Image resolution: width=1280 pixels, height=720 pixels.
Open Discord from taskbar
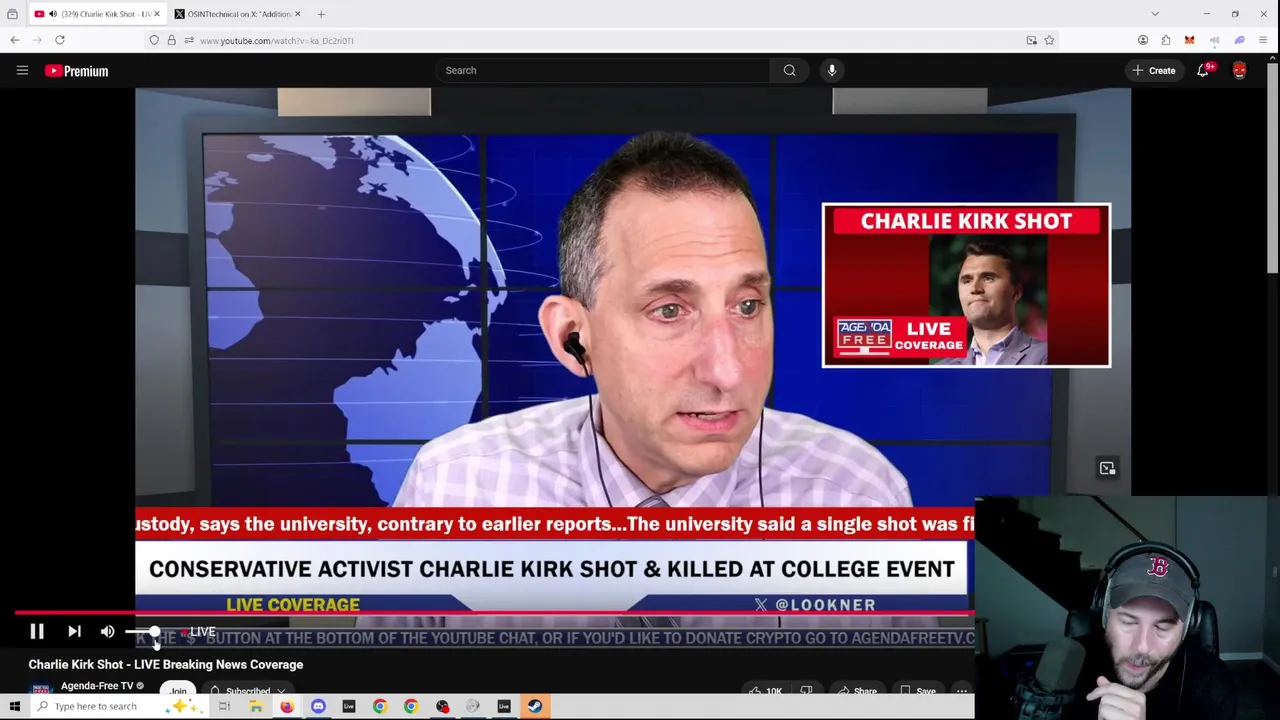(x=318, y=706)
